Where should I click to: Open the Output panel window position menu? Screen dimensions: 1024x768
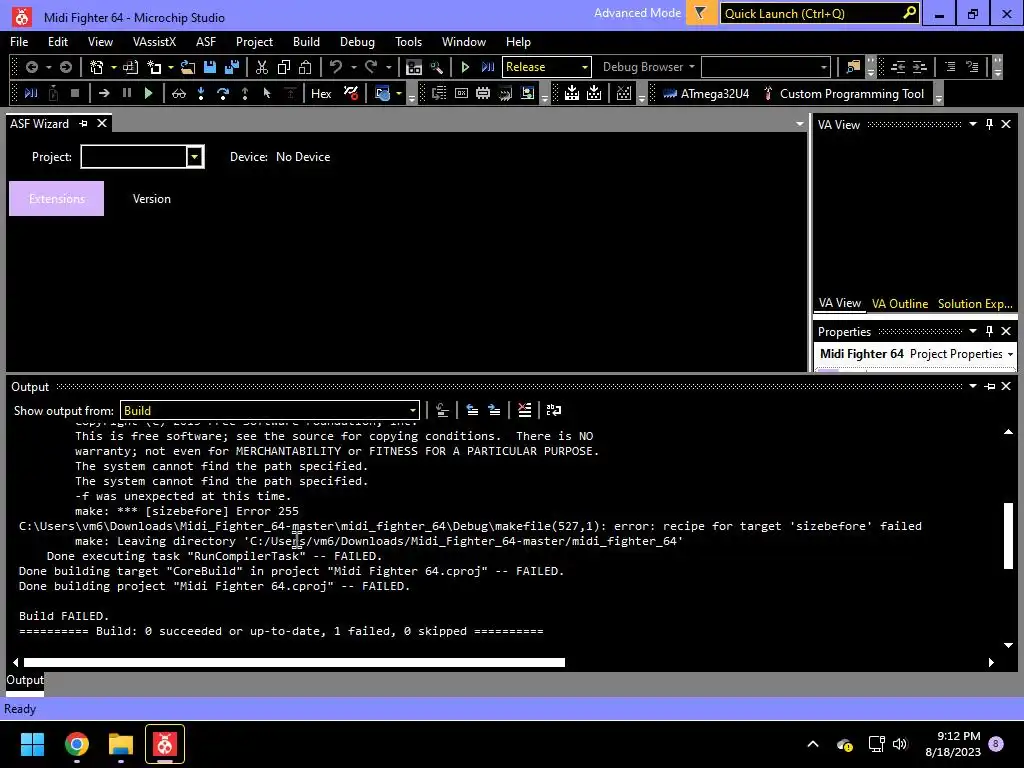[x=972, y=387]
